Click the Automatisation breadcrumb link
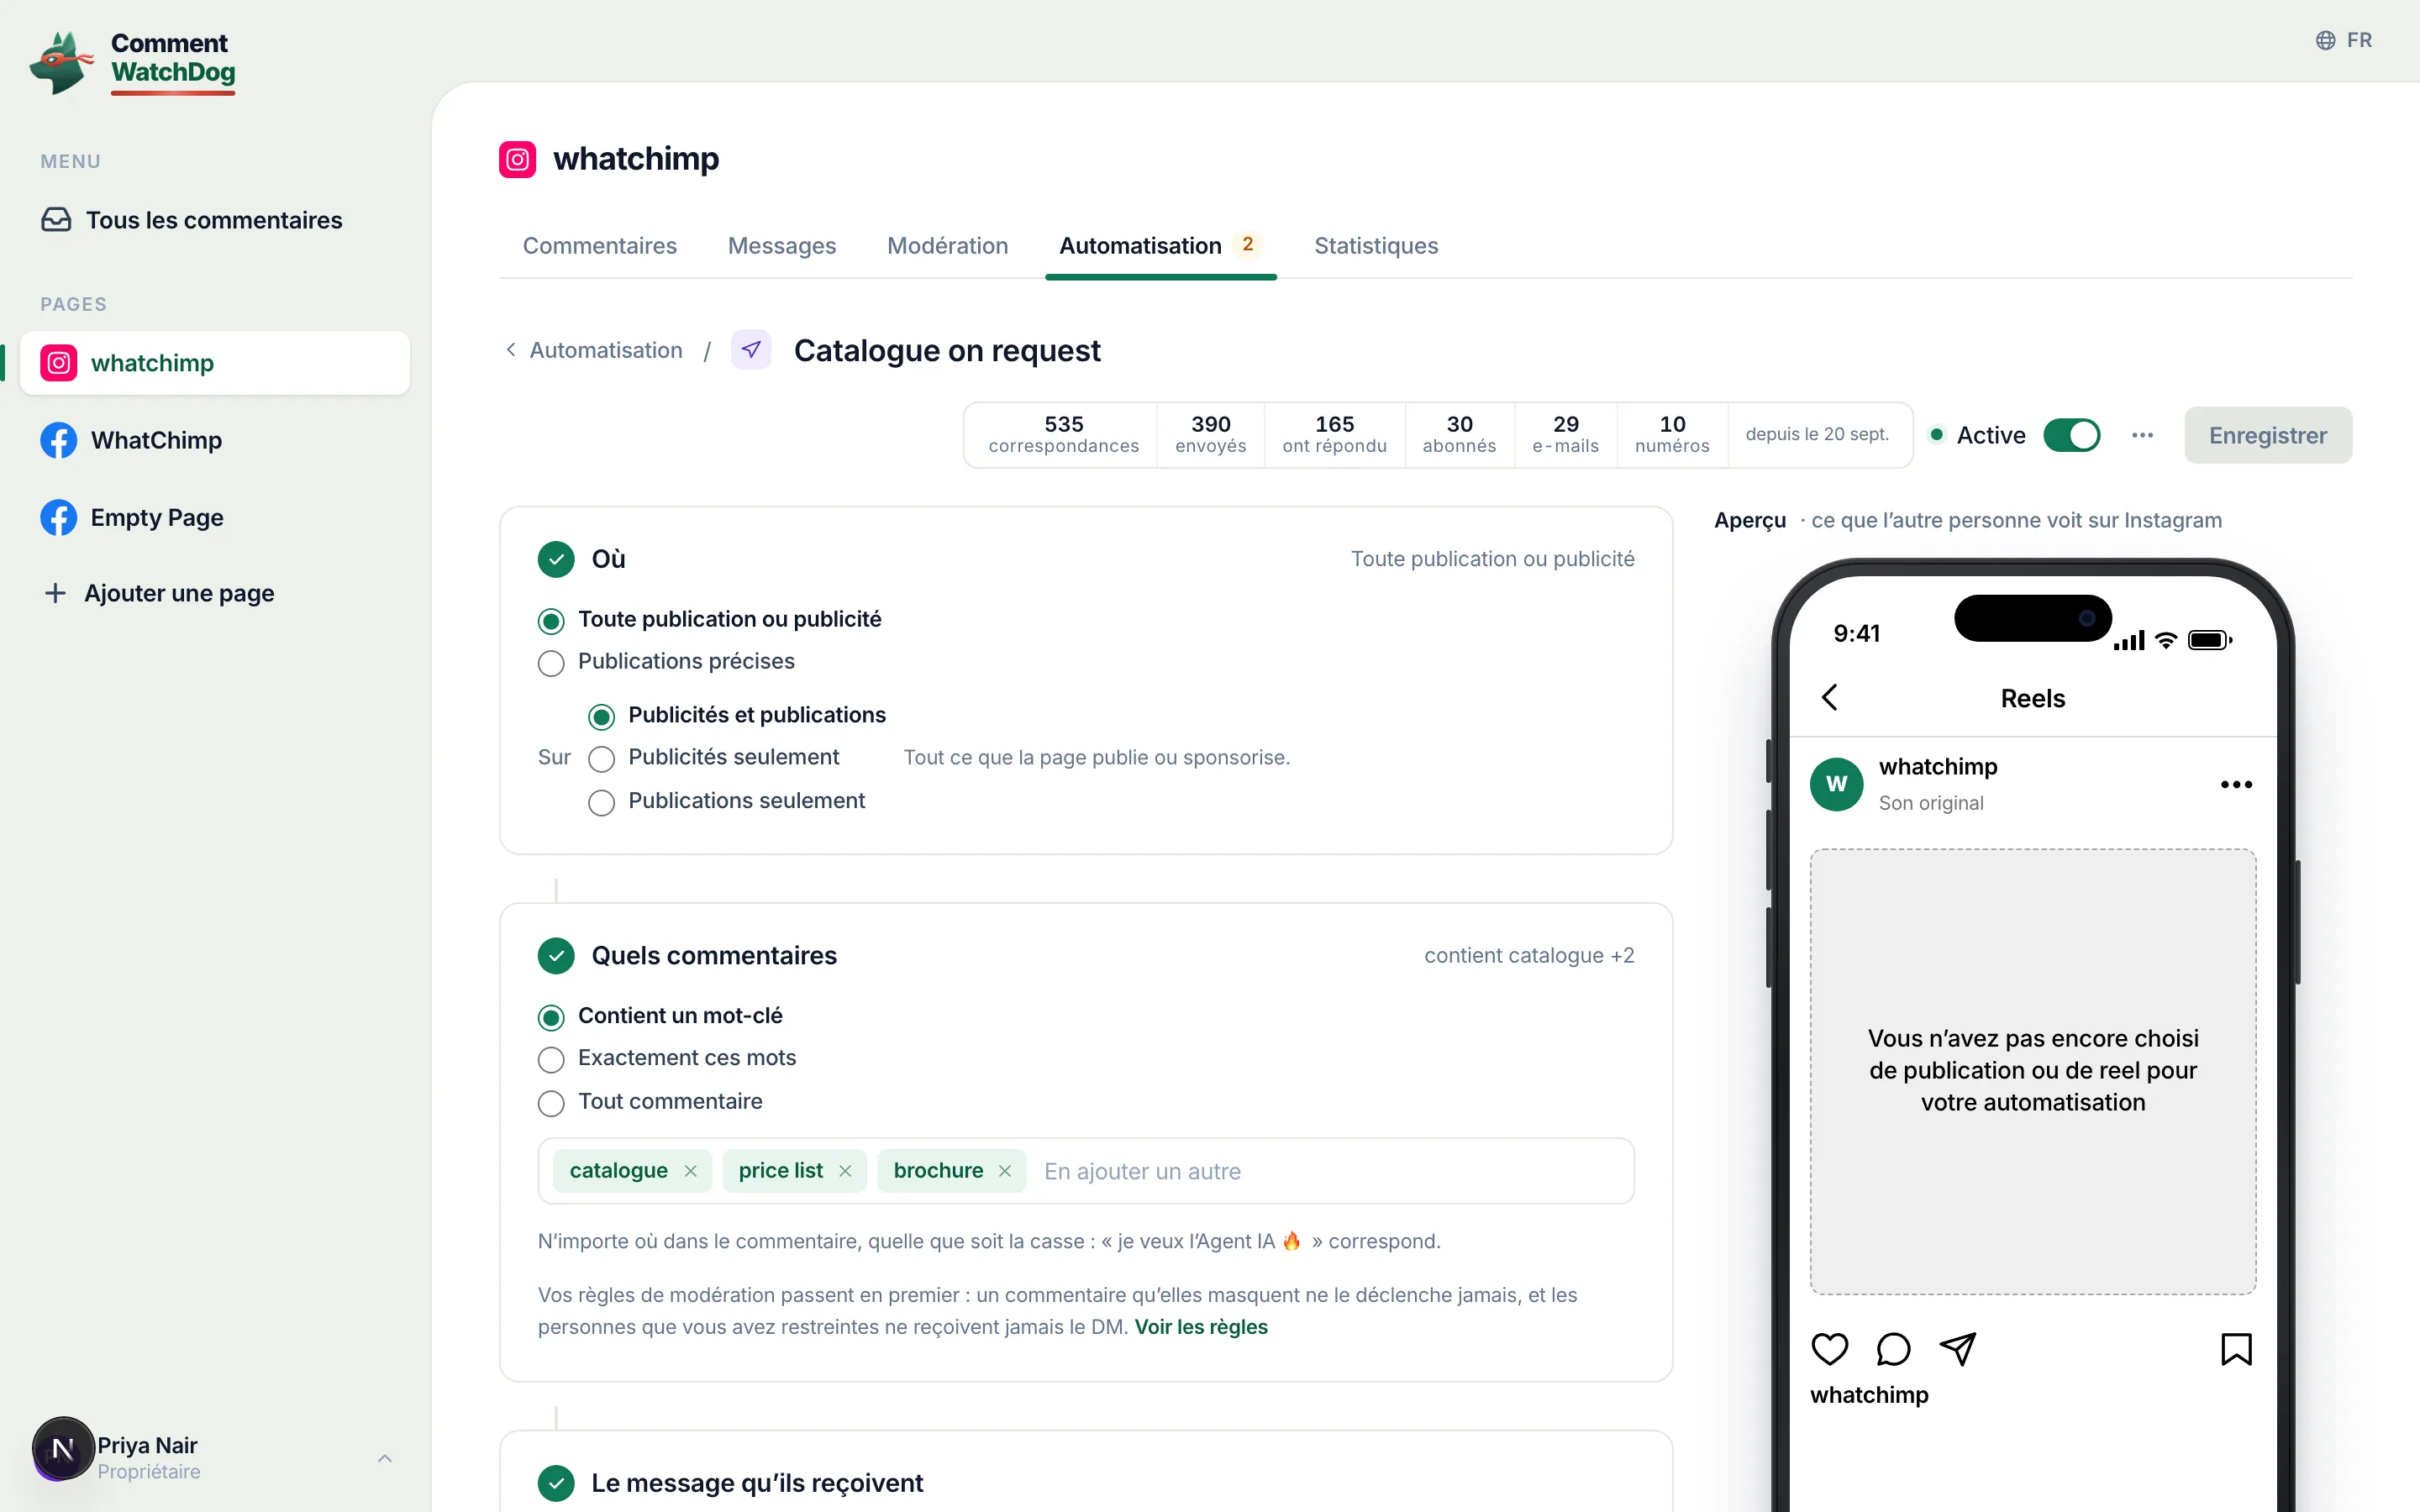 pyautogui.click(x=606, y=350)
